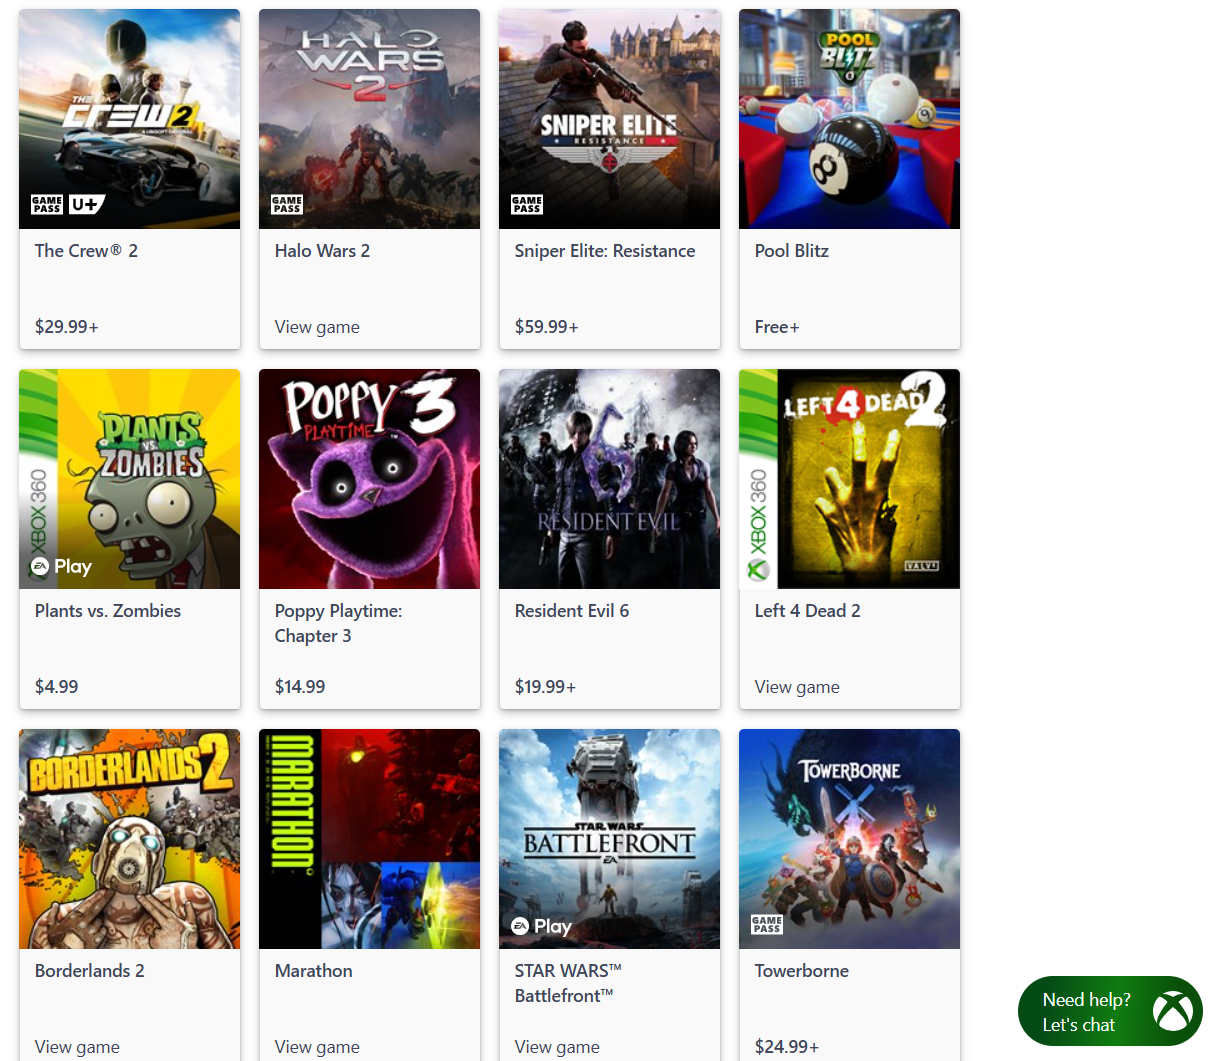Click Halo Wars 2 title link

322,251
